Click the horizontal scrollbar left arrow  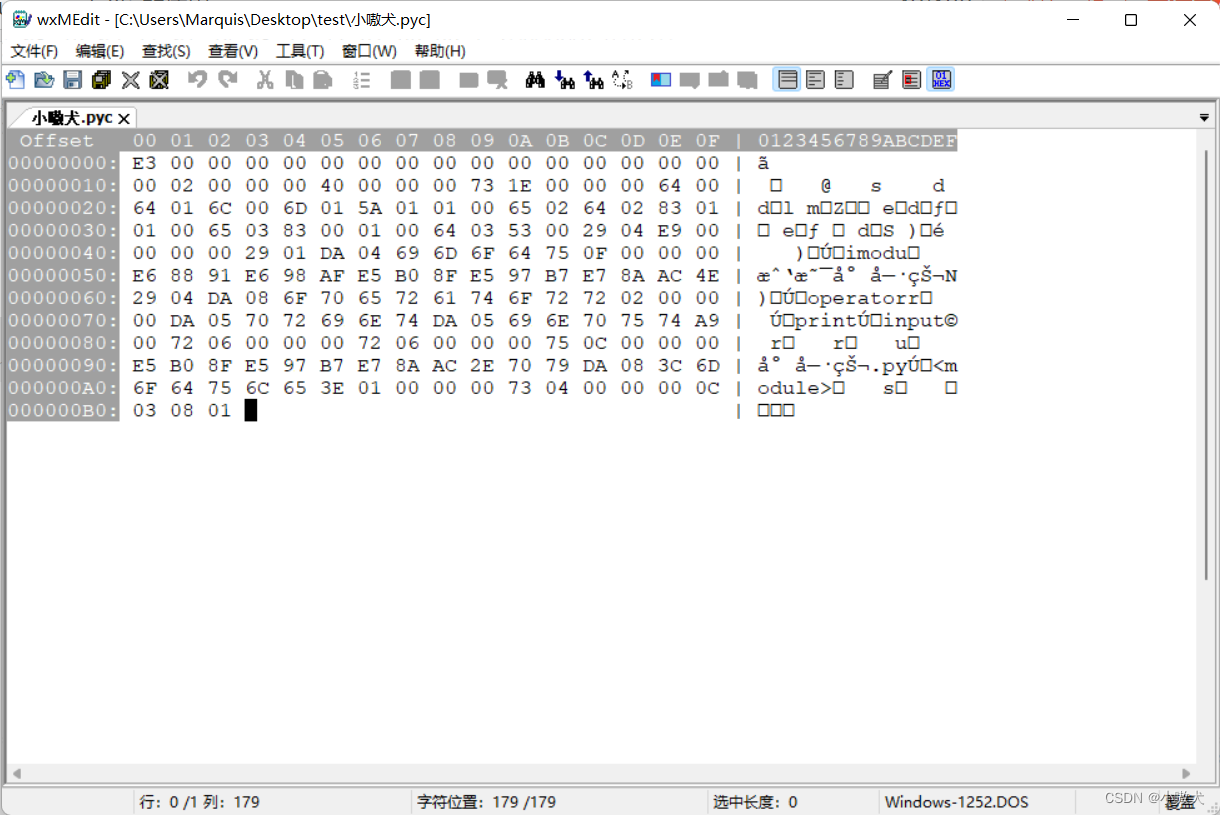(x=15, y=773)
